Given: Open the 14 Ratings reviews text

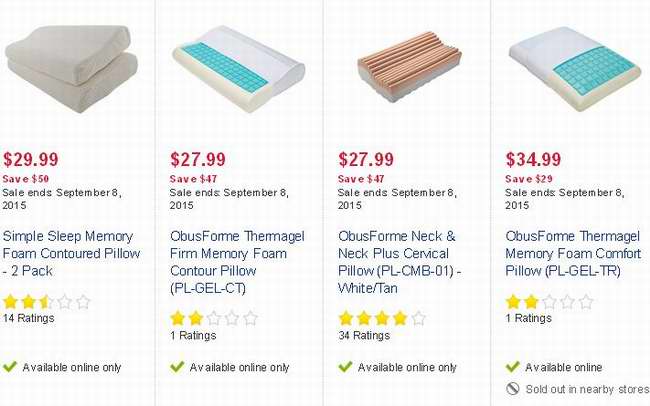Looking at the screenshot, I should click(x=28, y=318).
